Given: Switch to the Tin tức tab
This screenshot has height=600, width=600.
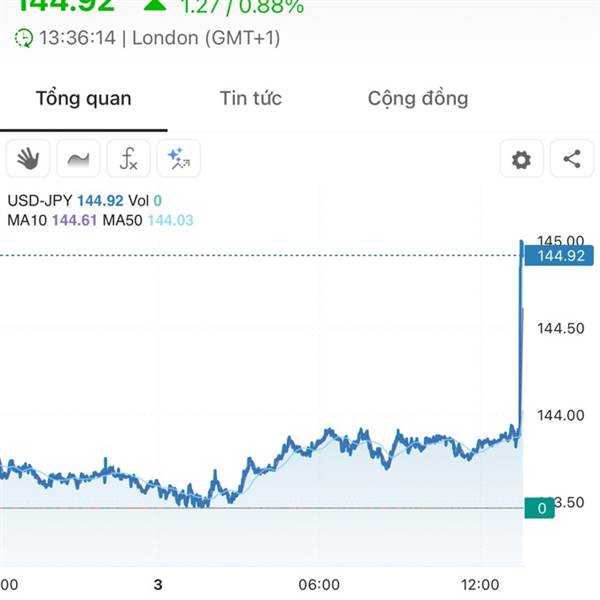Looking at the screenshot, I should click(x=251, y=98).
